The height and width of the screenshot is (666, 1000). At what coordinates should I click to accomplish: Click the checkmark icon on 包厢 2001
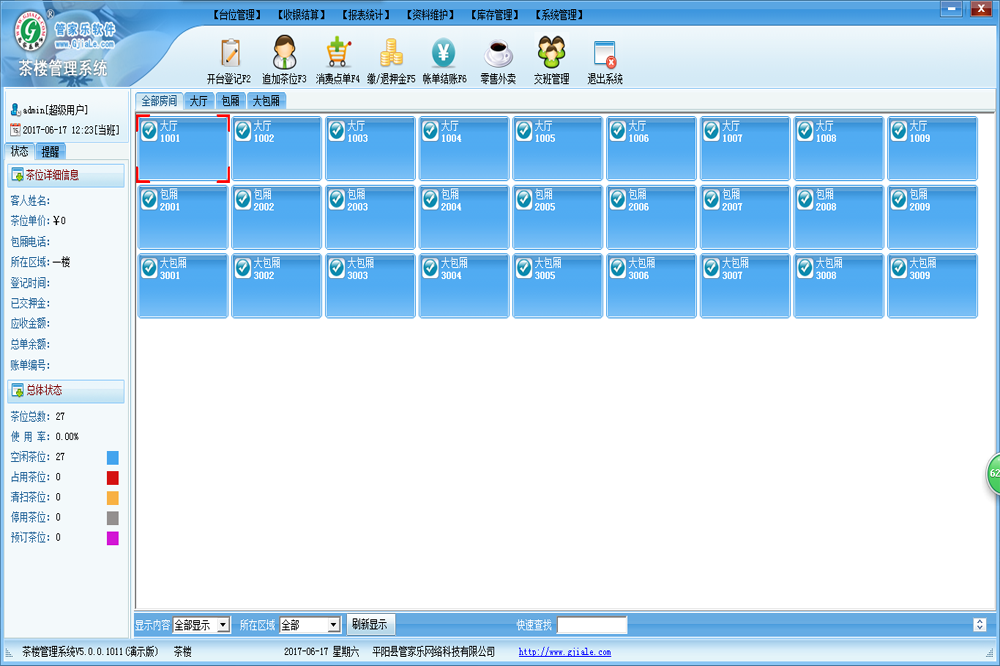[149, 200]
